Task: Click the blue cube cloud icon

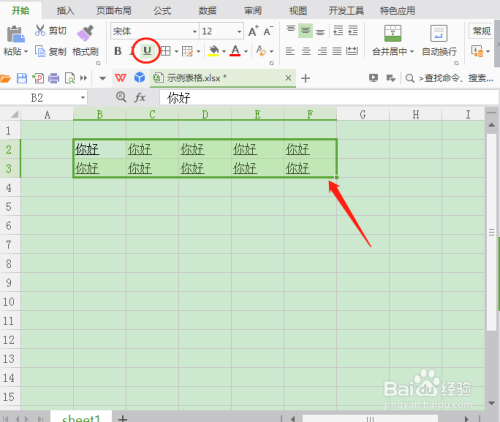Action: (x=140, y=78)
